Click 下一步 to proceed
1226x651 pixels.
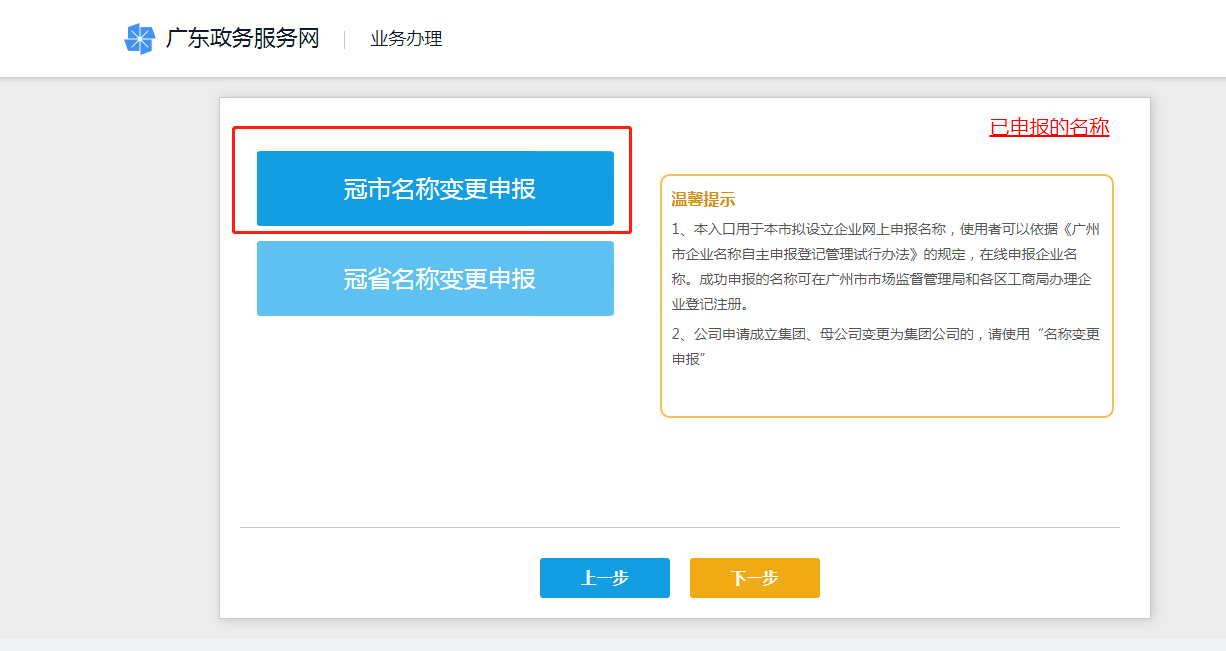[754, 578]
